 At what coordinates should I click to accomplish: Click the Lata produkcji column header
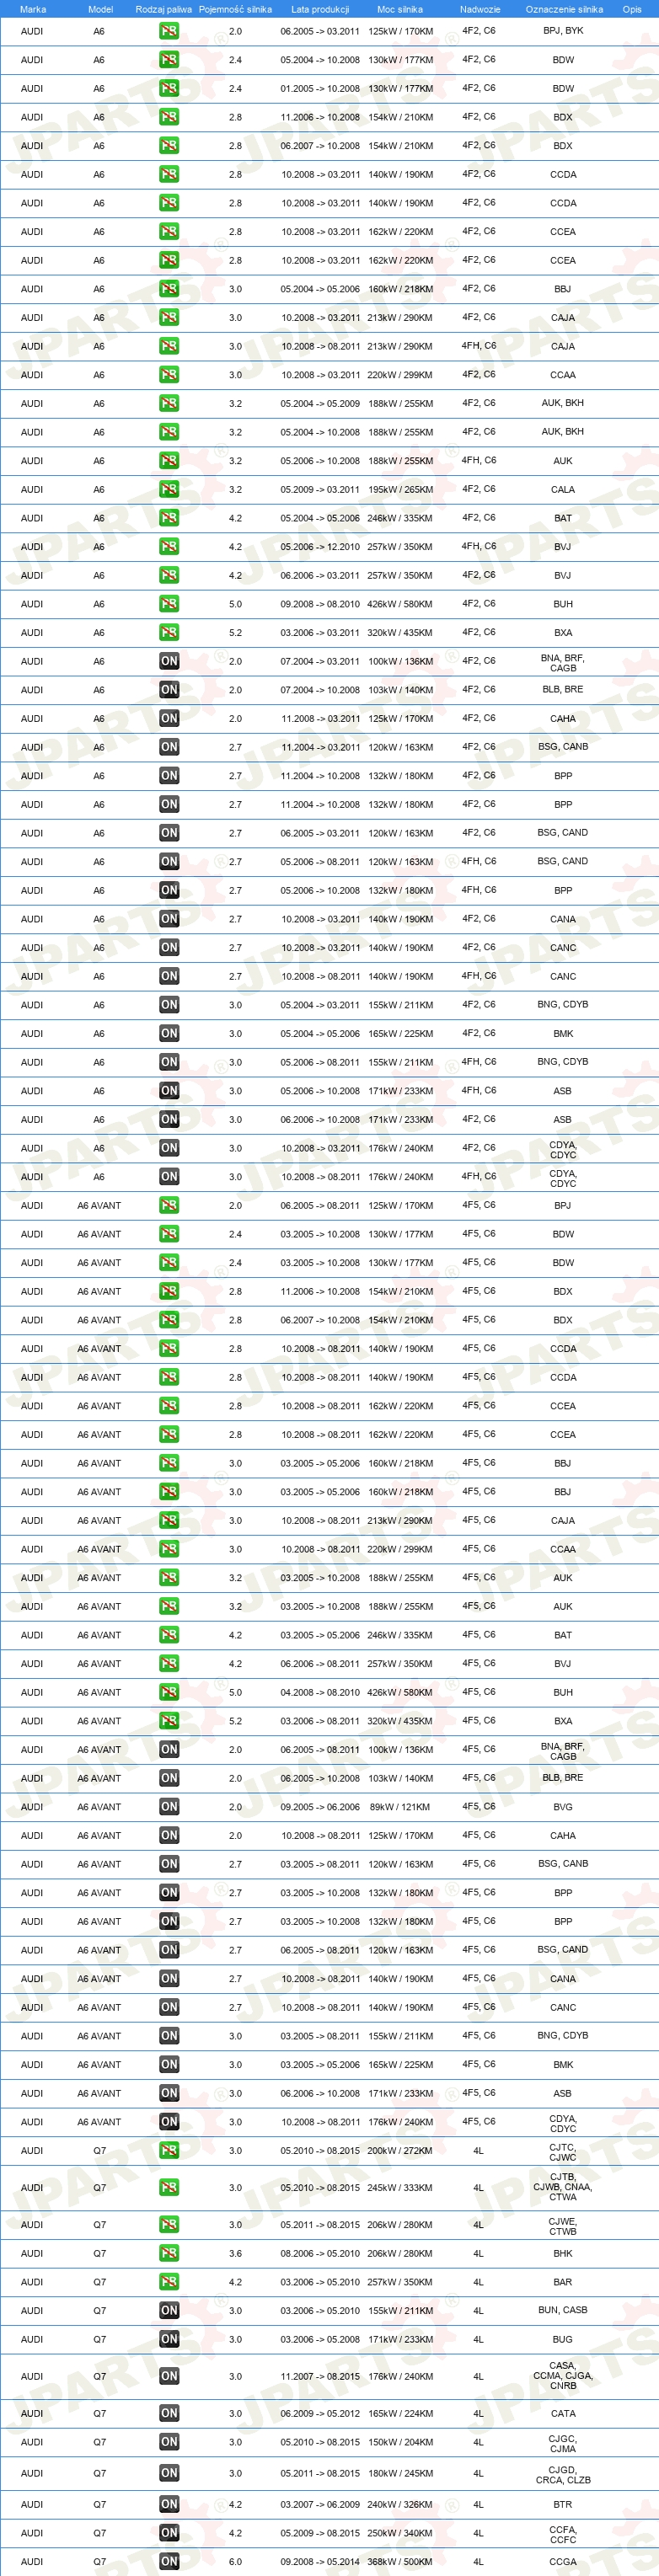(320, 9)
